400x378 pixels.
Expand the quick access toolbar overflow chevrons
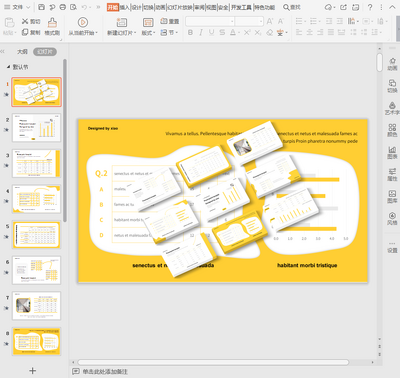[98, 7]
